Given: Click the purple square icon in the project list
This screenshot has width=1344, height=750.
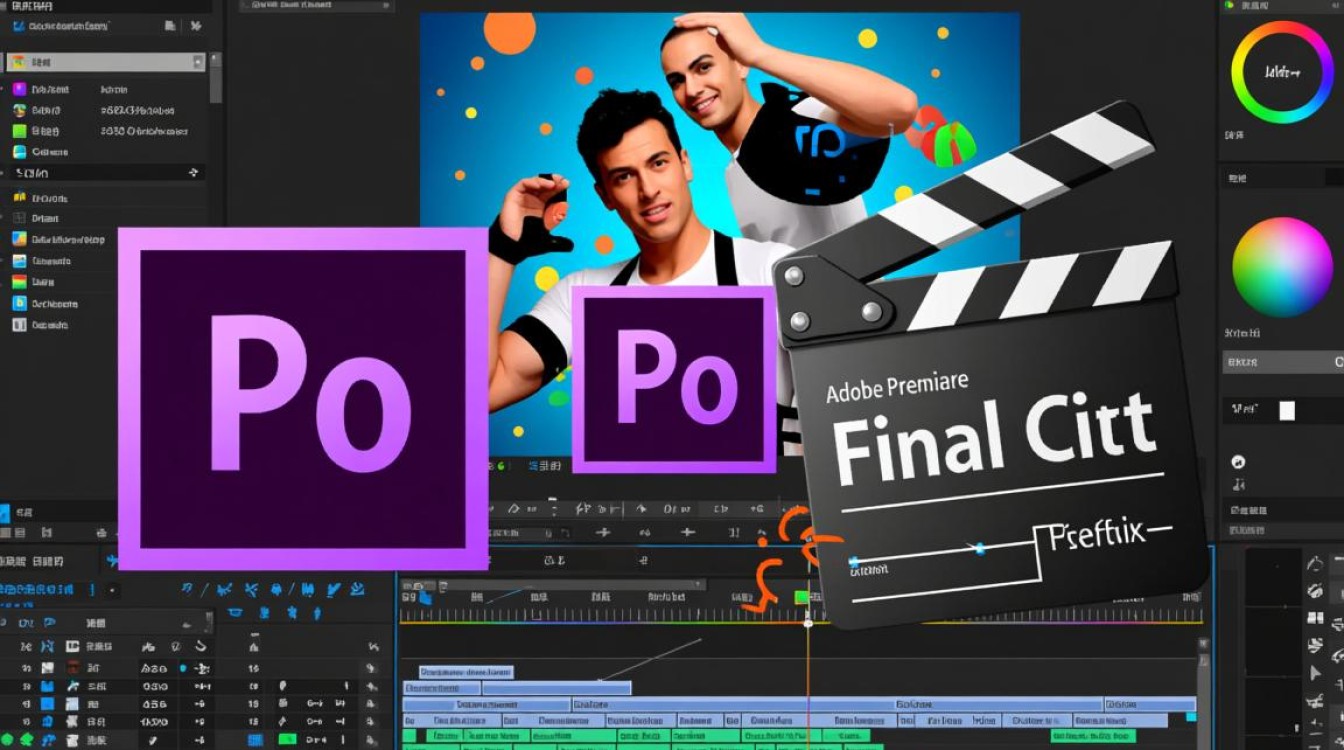Looking at the screenshot, I should (x=19, y=89).
